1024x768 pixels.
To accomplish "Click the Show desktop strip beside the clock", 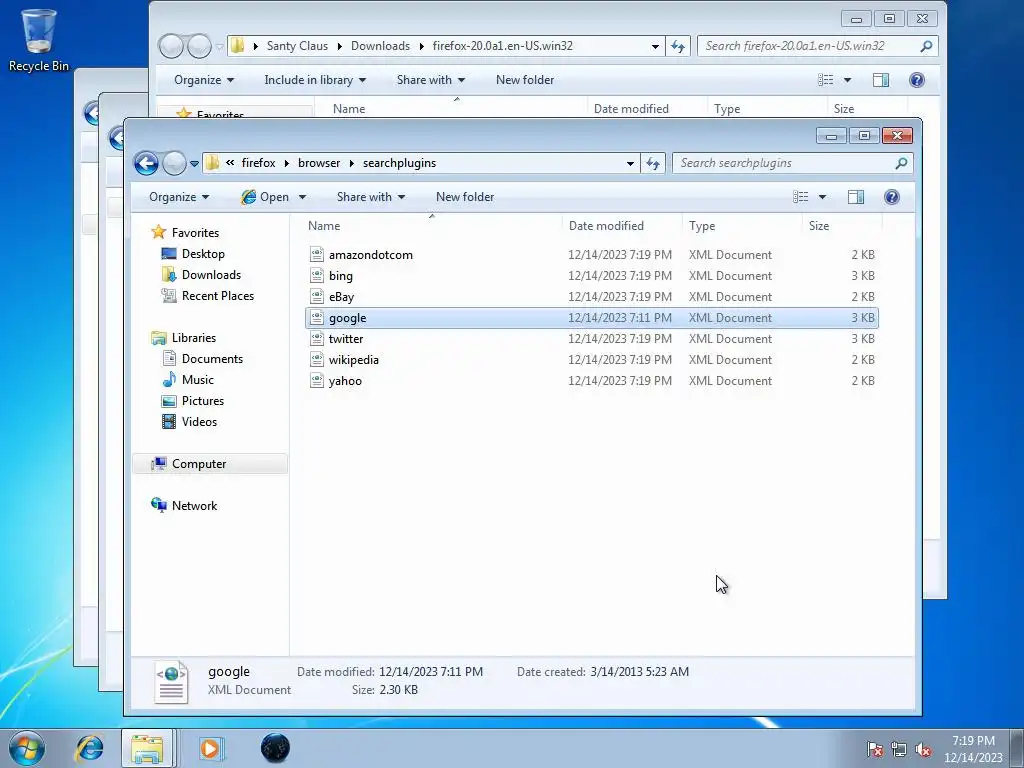I will coord(1018,748).
